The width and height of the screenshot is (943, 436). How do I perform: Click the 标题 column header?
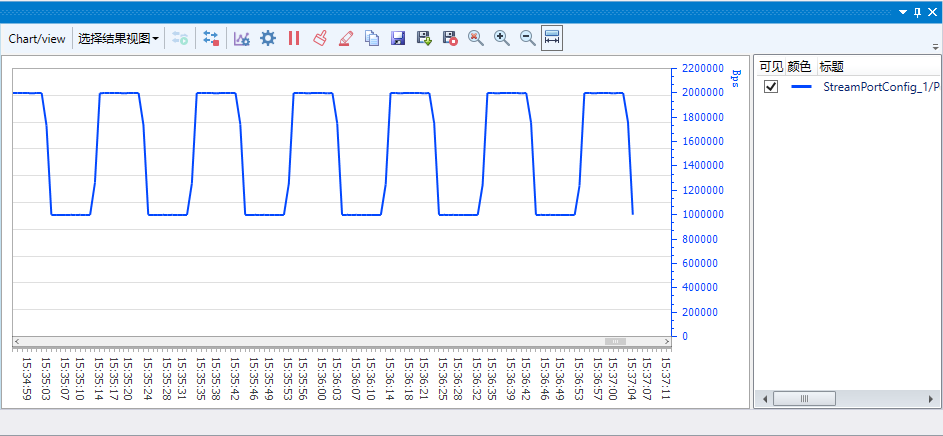[x=831, y=67]
